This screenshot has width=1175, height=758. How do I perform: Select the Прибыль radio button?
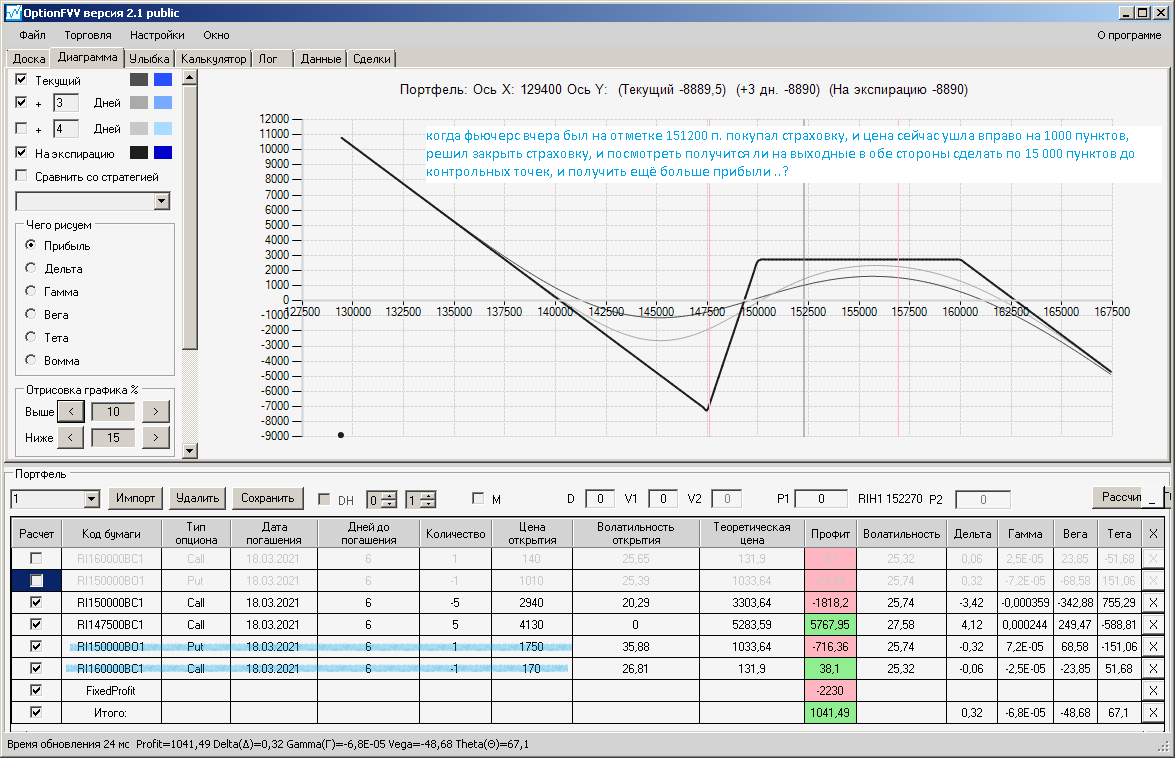coord(31,245)
